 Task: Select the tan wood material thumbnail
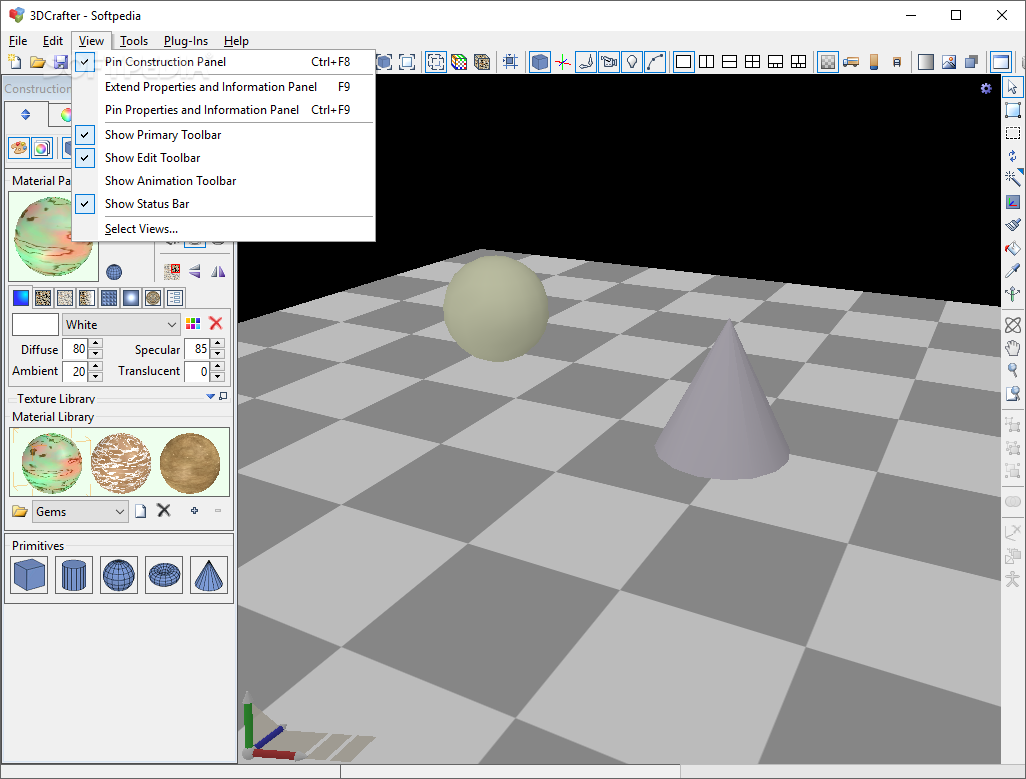(x=190, y=463)
